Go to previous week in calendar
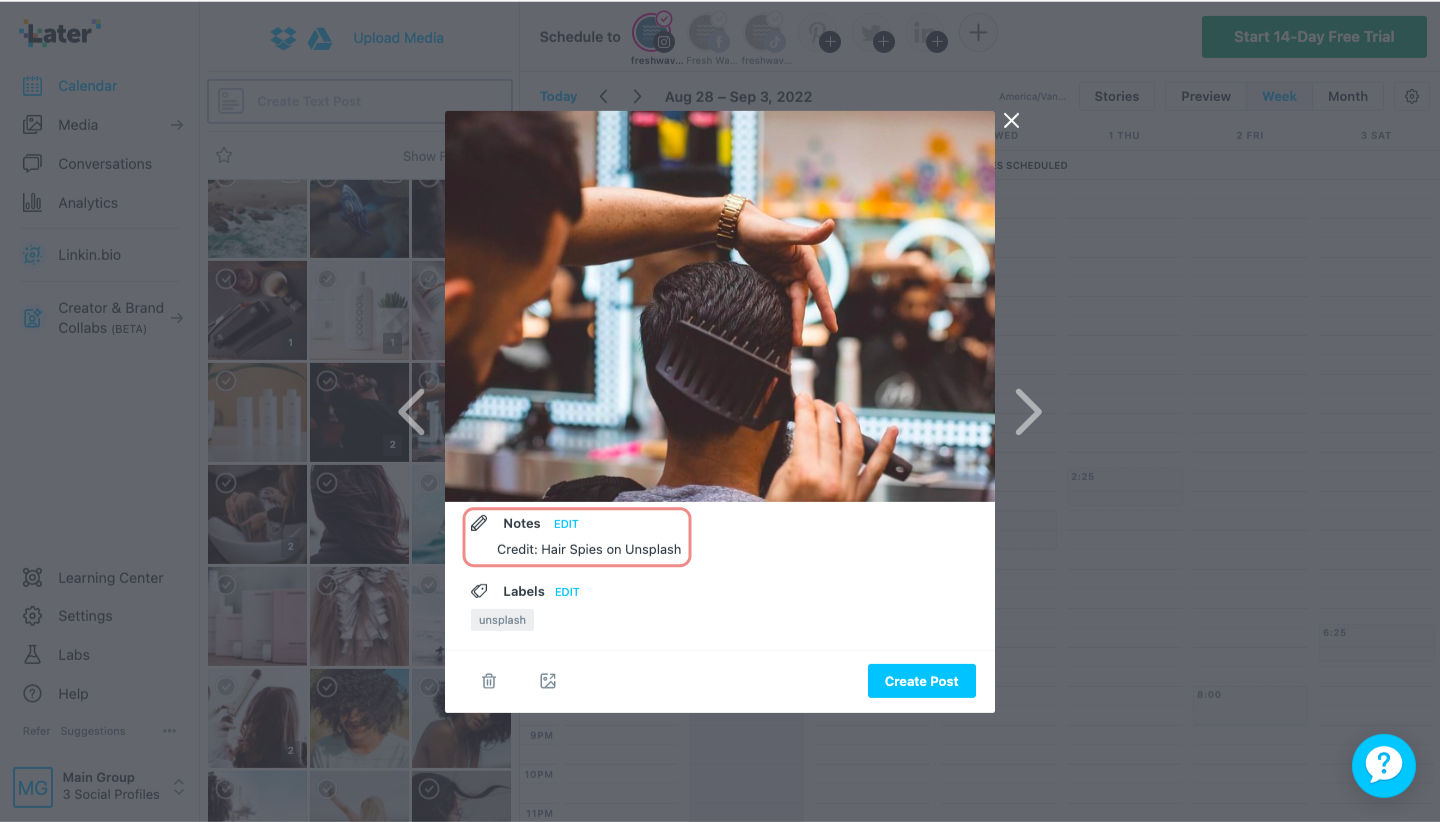 tap(604, 96)
